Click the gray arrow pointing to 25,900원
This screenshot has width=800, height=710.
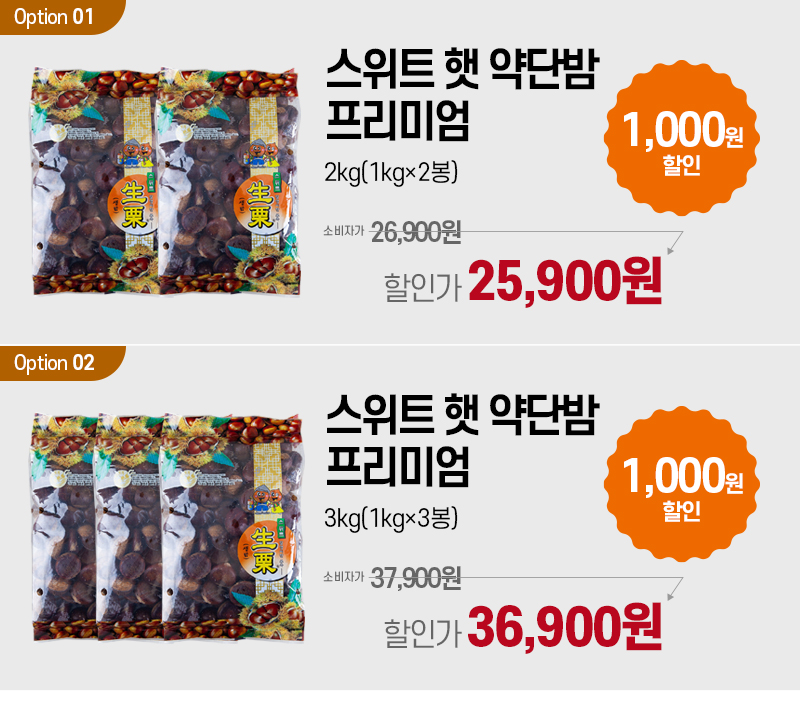(675, 243)
